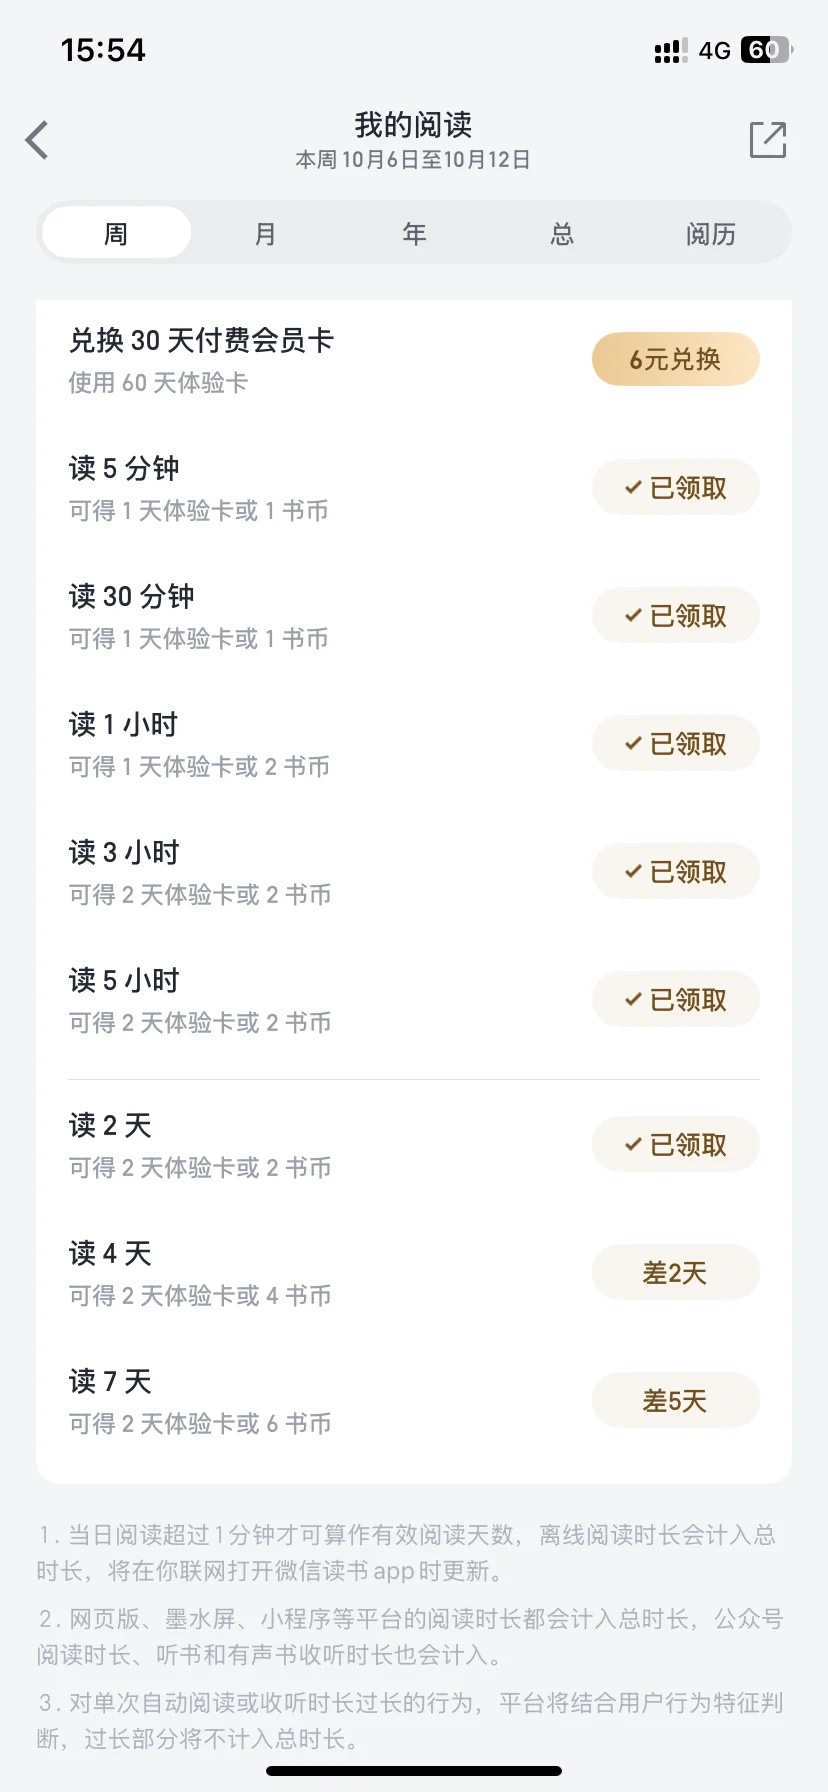The height and width of the screenshot is (1792, 828).
Task: Tap the back arrow icon
Action: point(38,140)
